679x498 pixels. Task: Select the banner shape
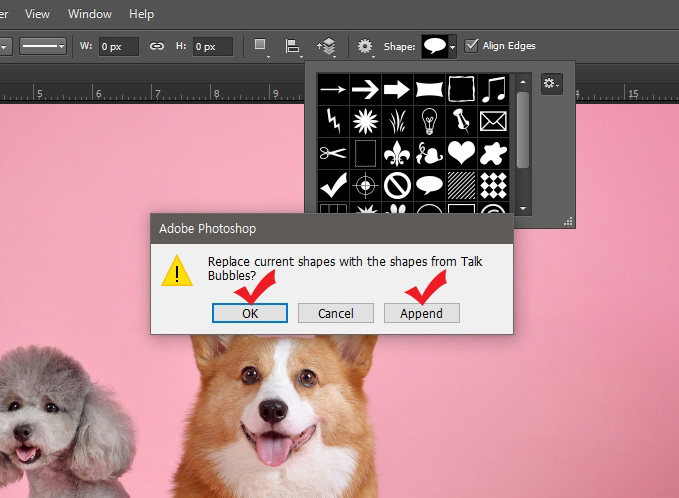click(429, 89)
